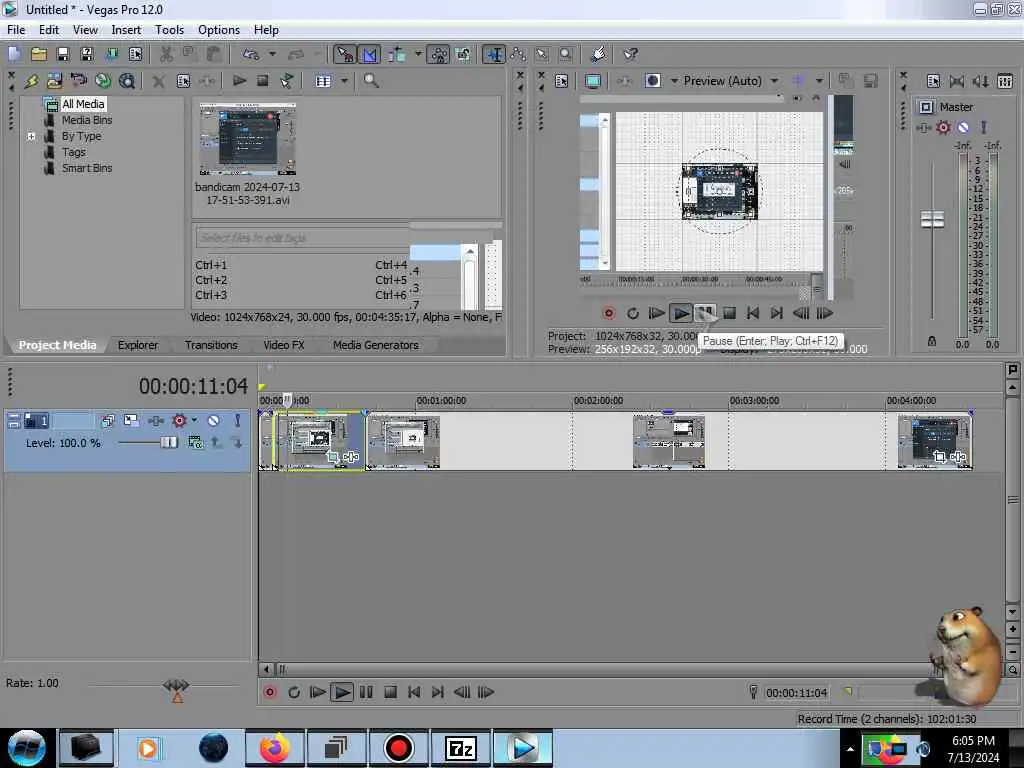Screen dimensions: 1024x768
Task: Toggle Solo on video track 1
Action: pos(238,421)
